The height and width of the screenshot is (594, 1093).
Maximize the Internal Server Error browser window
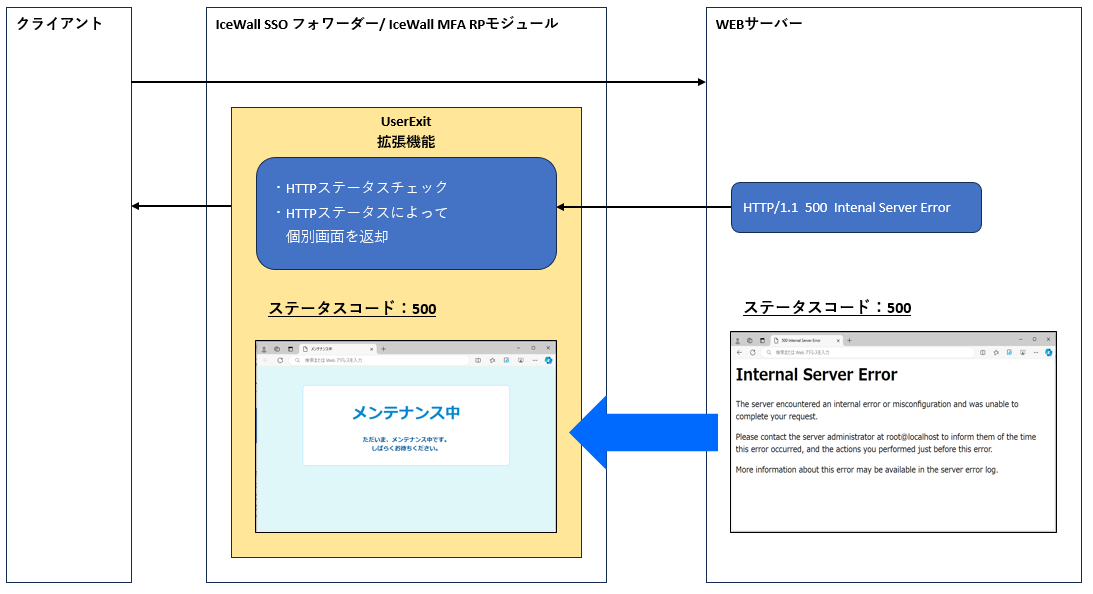(x=1034, y=340)
